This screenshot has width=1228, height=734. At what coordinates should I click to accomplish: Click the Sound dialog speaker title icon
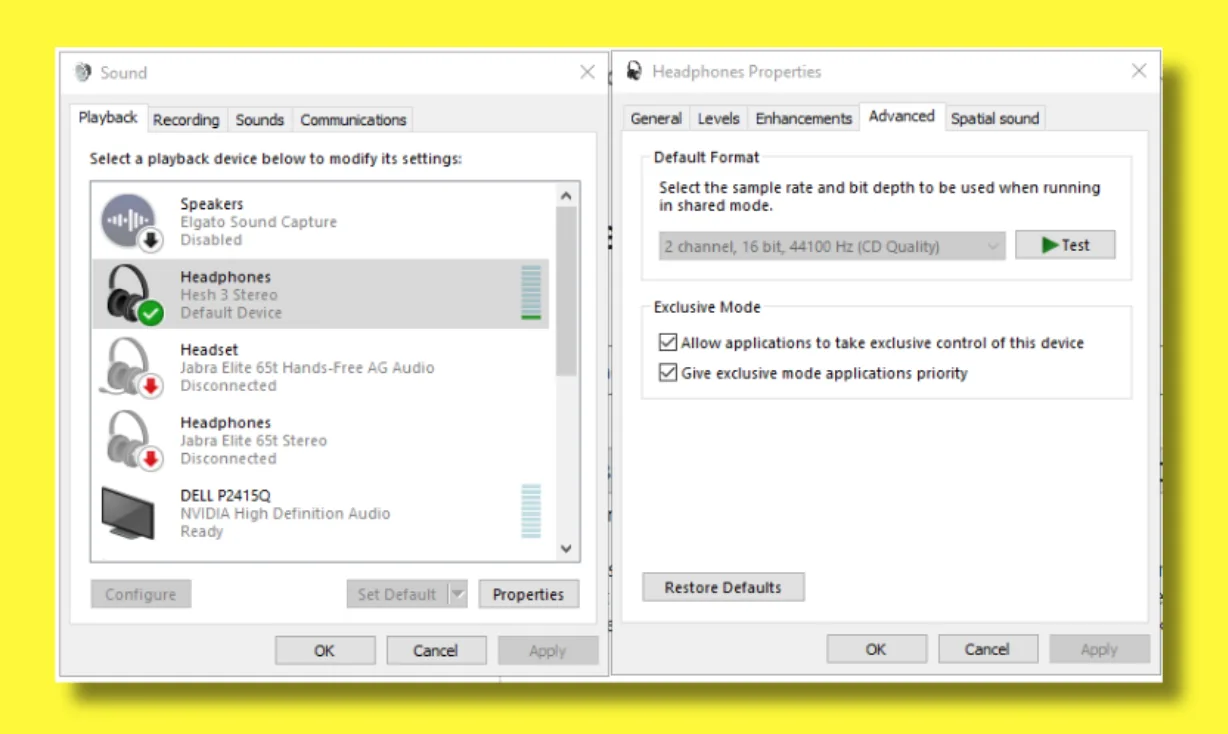coord(83,71)
